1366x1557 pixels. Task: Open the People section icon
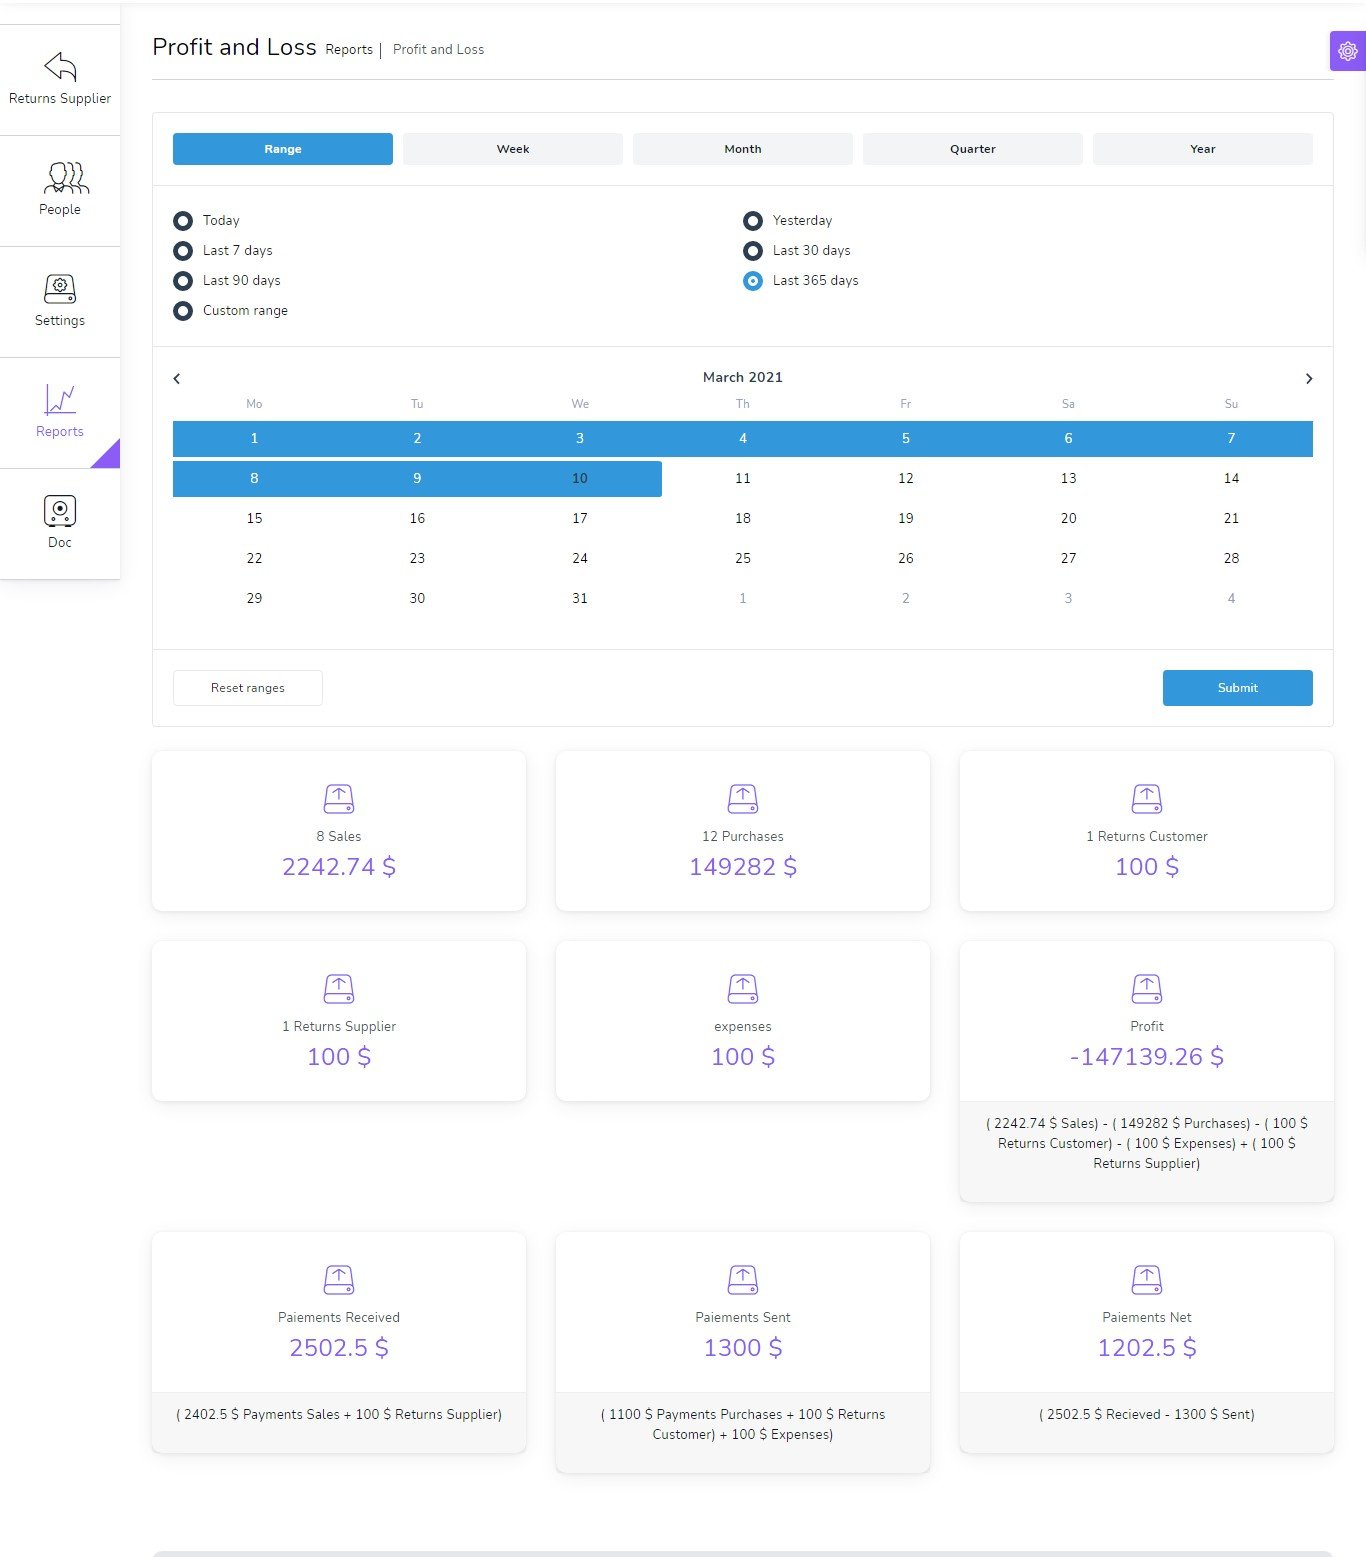click(x=66, y=178)
